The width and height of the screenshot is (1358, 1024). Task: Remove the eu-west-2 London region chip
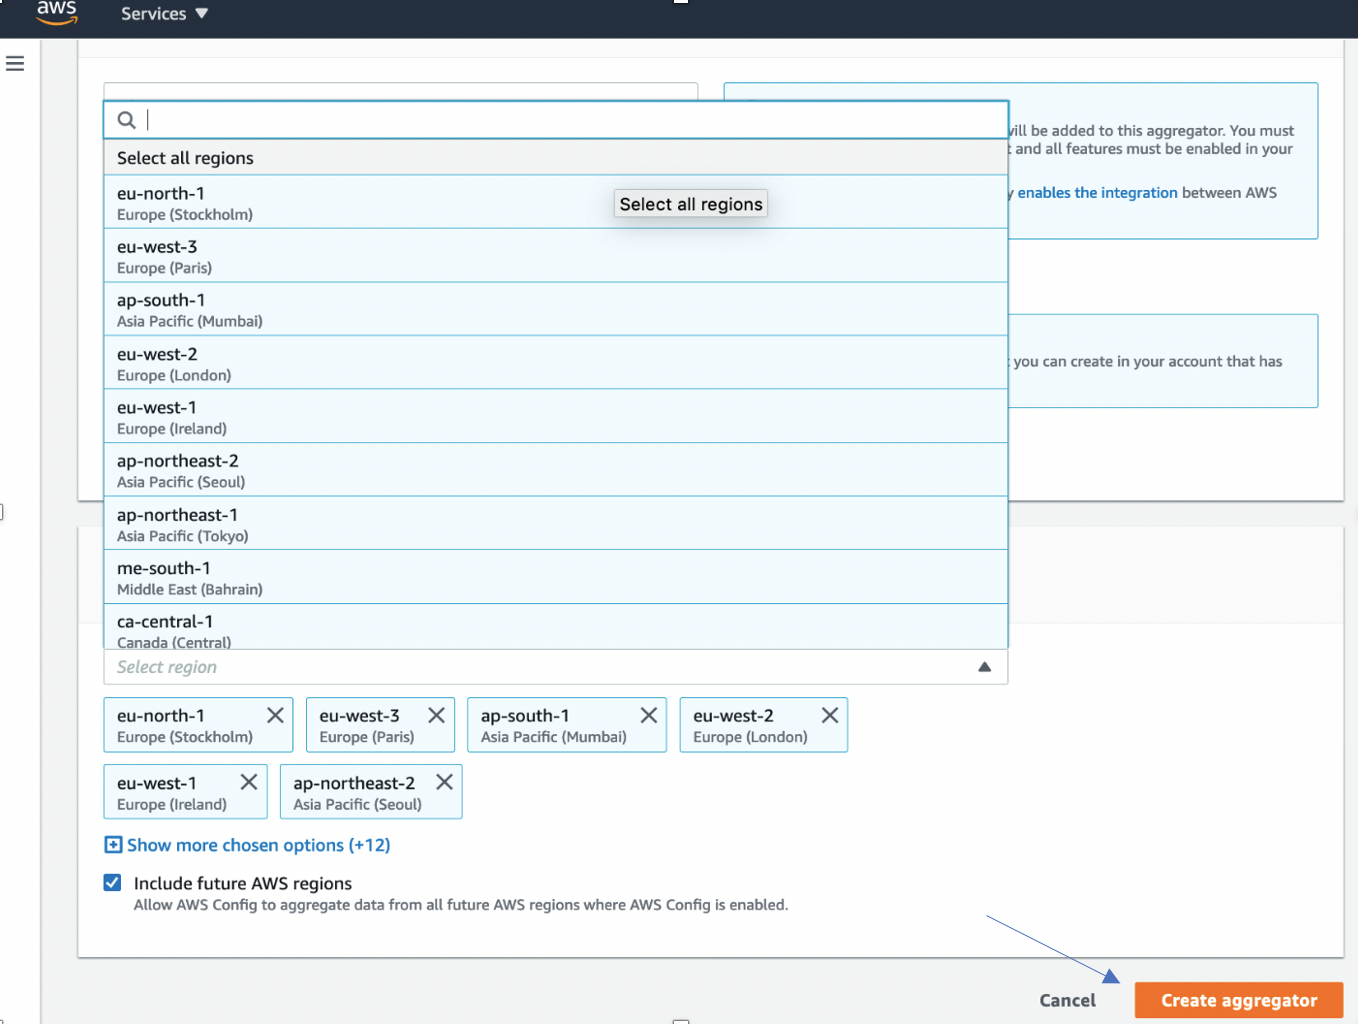829,715
